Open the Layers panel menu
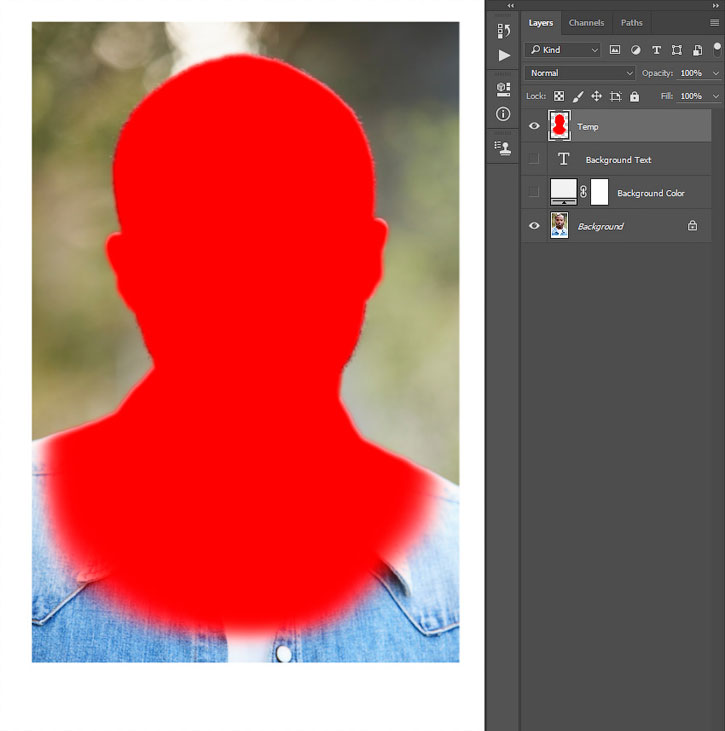Image resolution: width=725 pixels, height=731 pixels. coord(714,22)
